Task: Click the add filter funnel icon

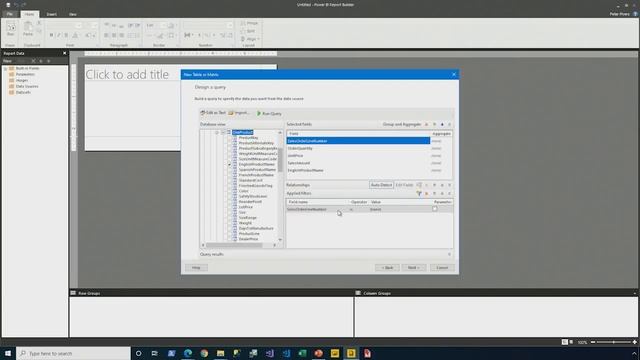Action: [419, 193]
